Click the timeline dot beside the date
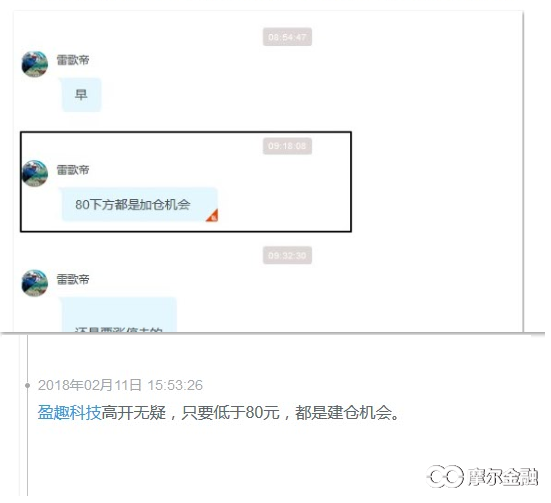 point(28,386)
